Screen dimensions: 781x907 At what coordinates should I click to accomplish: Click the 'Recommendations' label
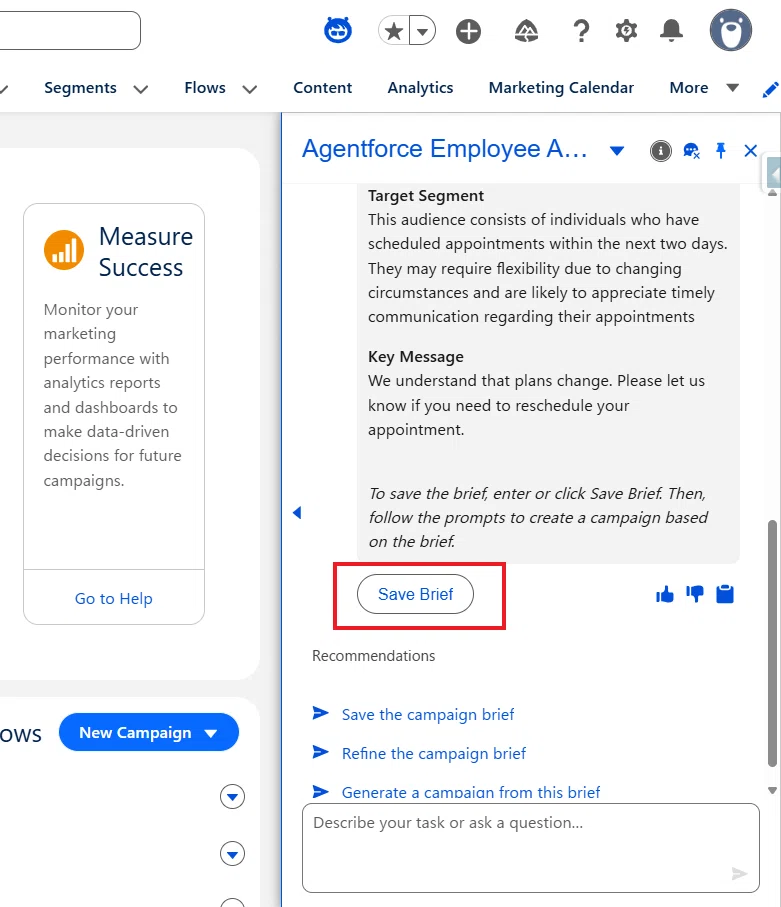pyautogui.click(x=373, y=656)
